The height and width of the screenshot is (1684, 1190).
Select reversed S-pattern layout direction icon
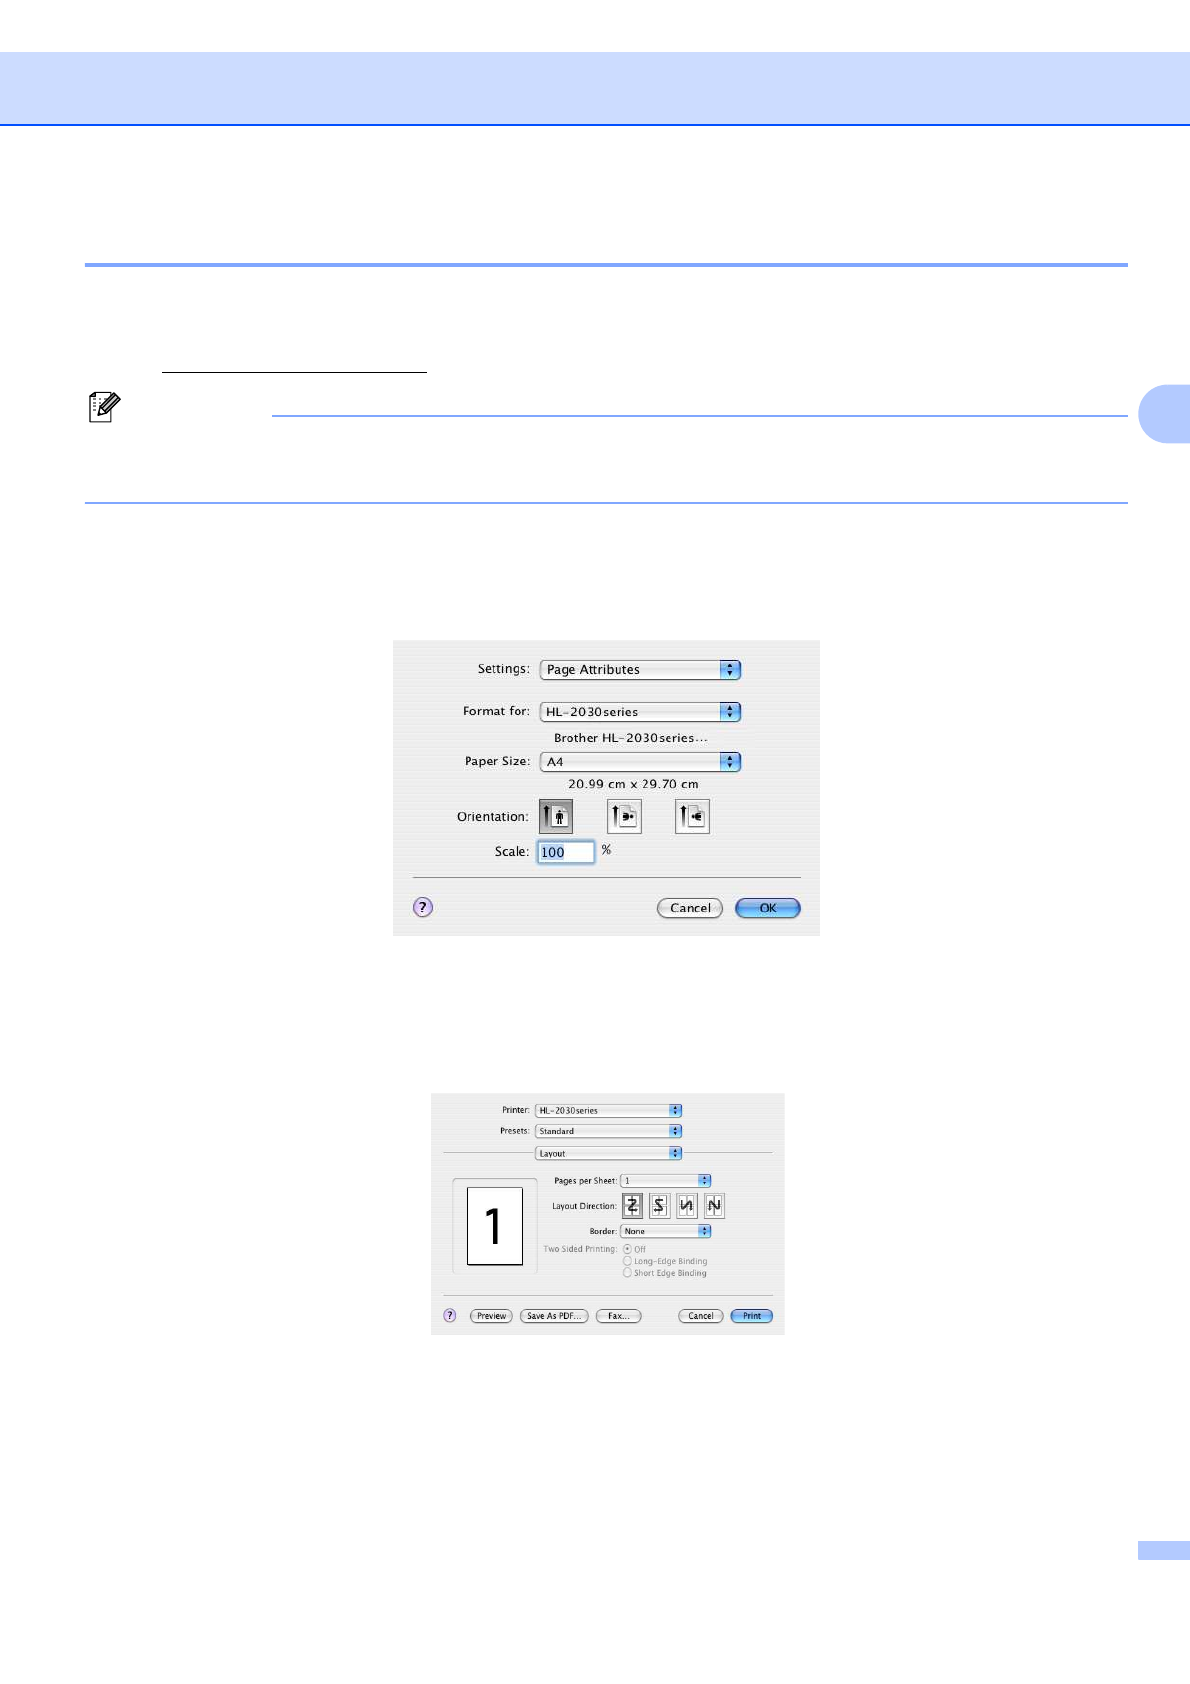coord(659,1206)
